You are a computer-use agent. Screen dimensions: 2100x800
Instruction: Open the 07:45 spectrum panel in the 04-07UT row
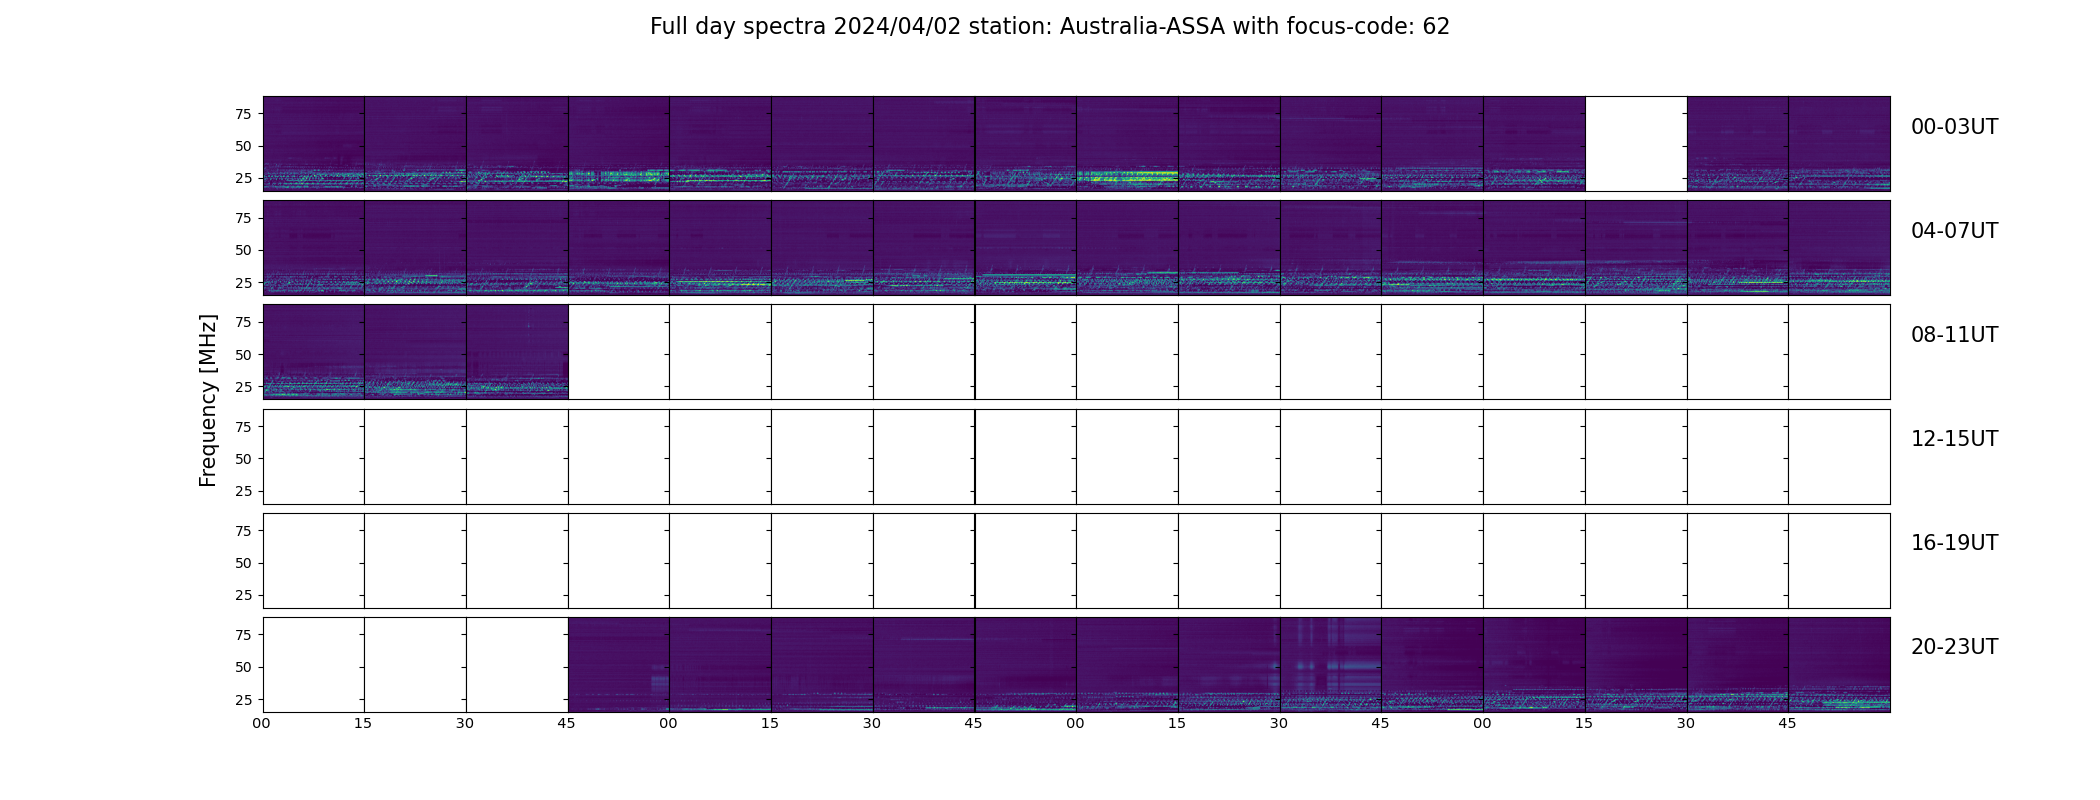(x=1839, y=248)
